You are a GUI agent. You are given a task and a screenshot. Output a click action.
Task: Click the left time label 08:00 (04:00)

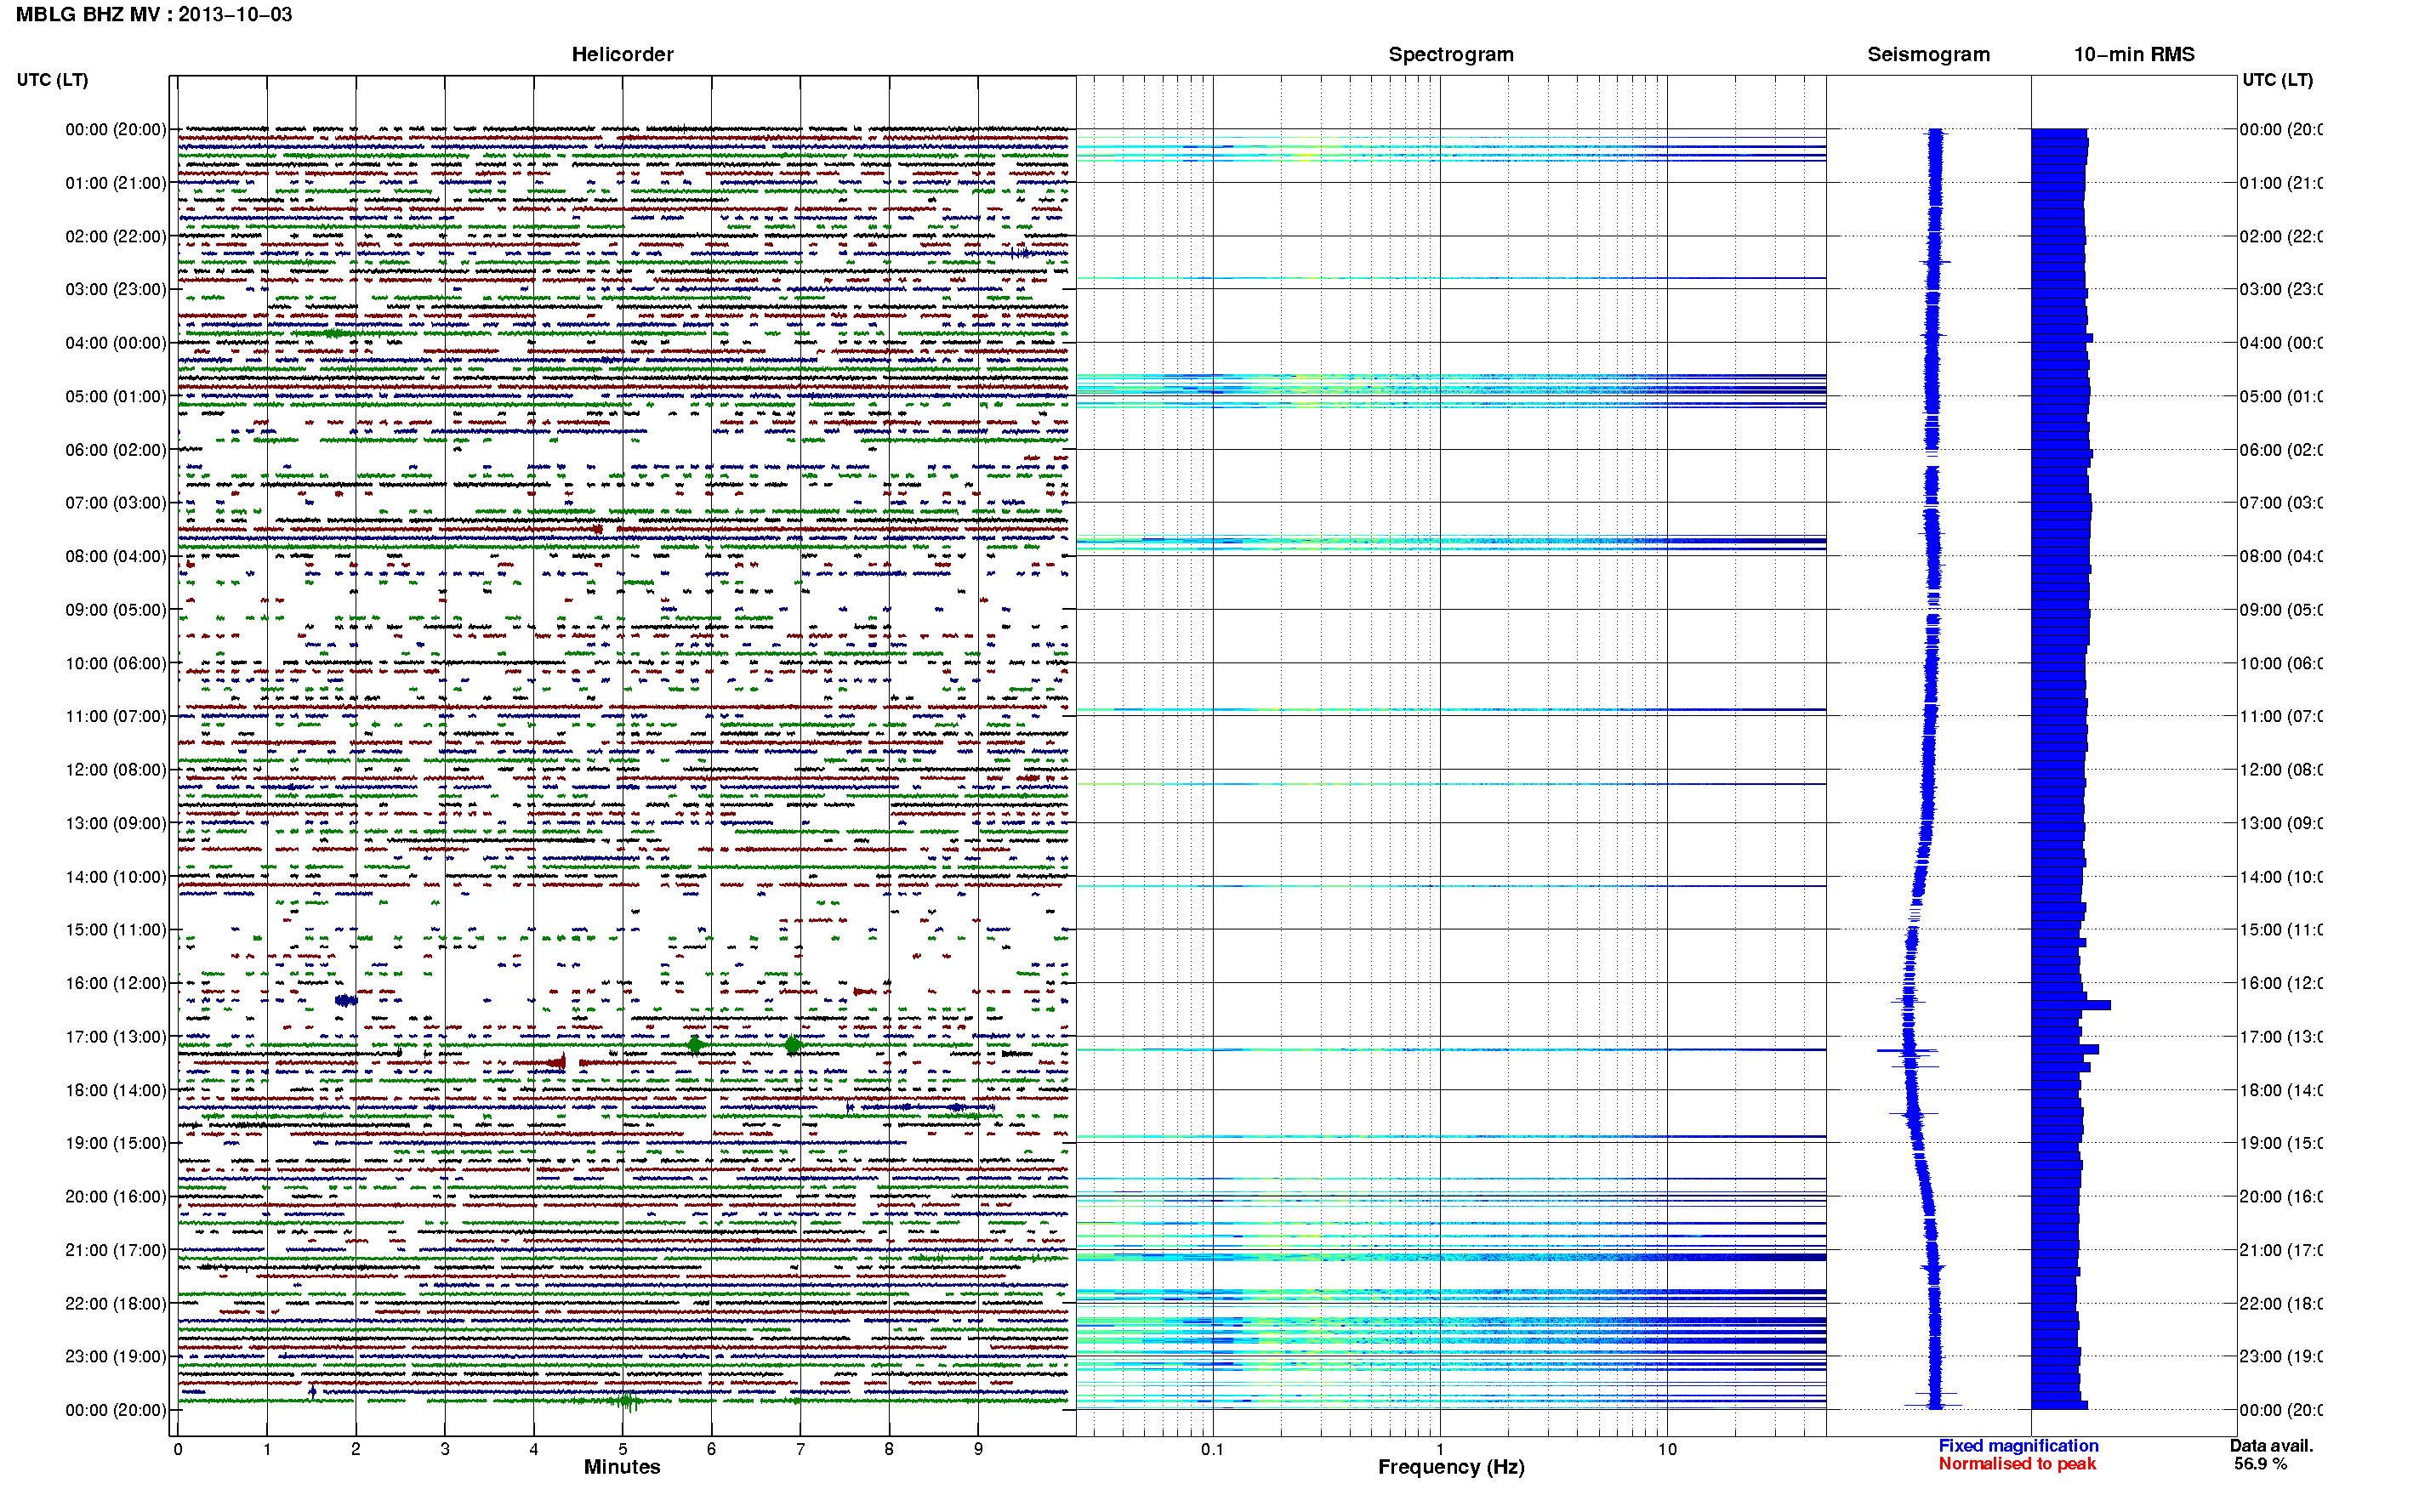116,556
